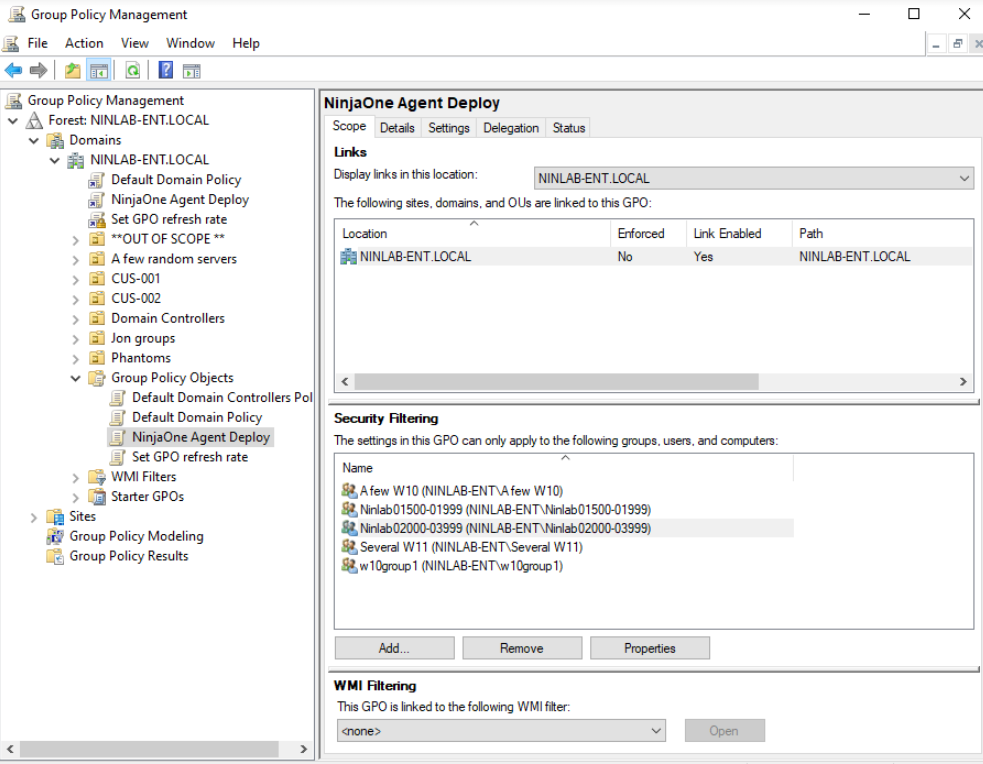This screenshot has width=983, height=764.
Task: Select the Group Policy Modeling node icon
Action: (56, 537)
